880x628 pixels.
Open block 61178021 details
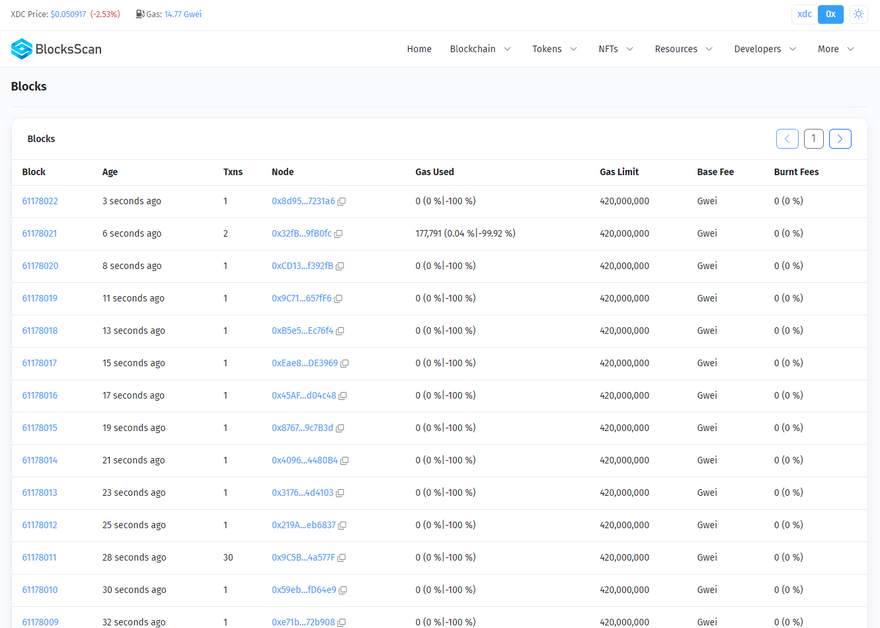(40, 234)
